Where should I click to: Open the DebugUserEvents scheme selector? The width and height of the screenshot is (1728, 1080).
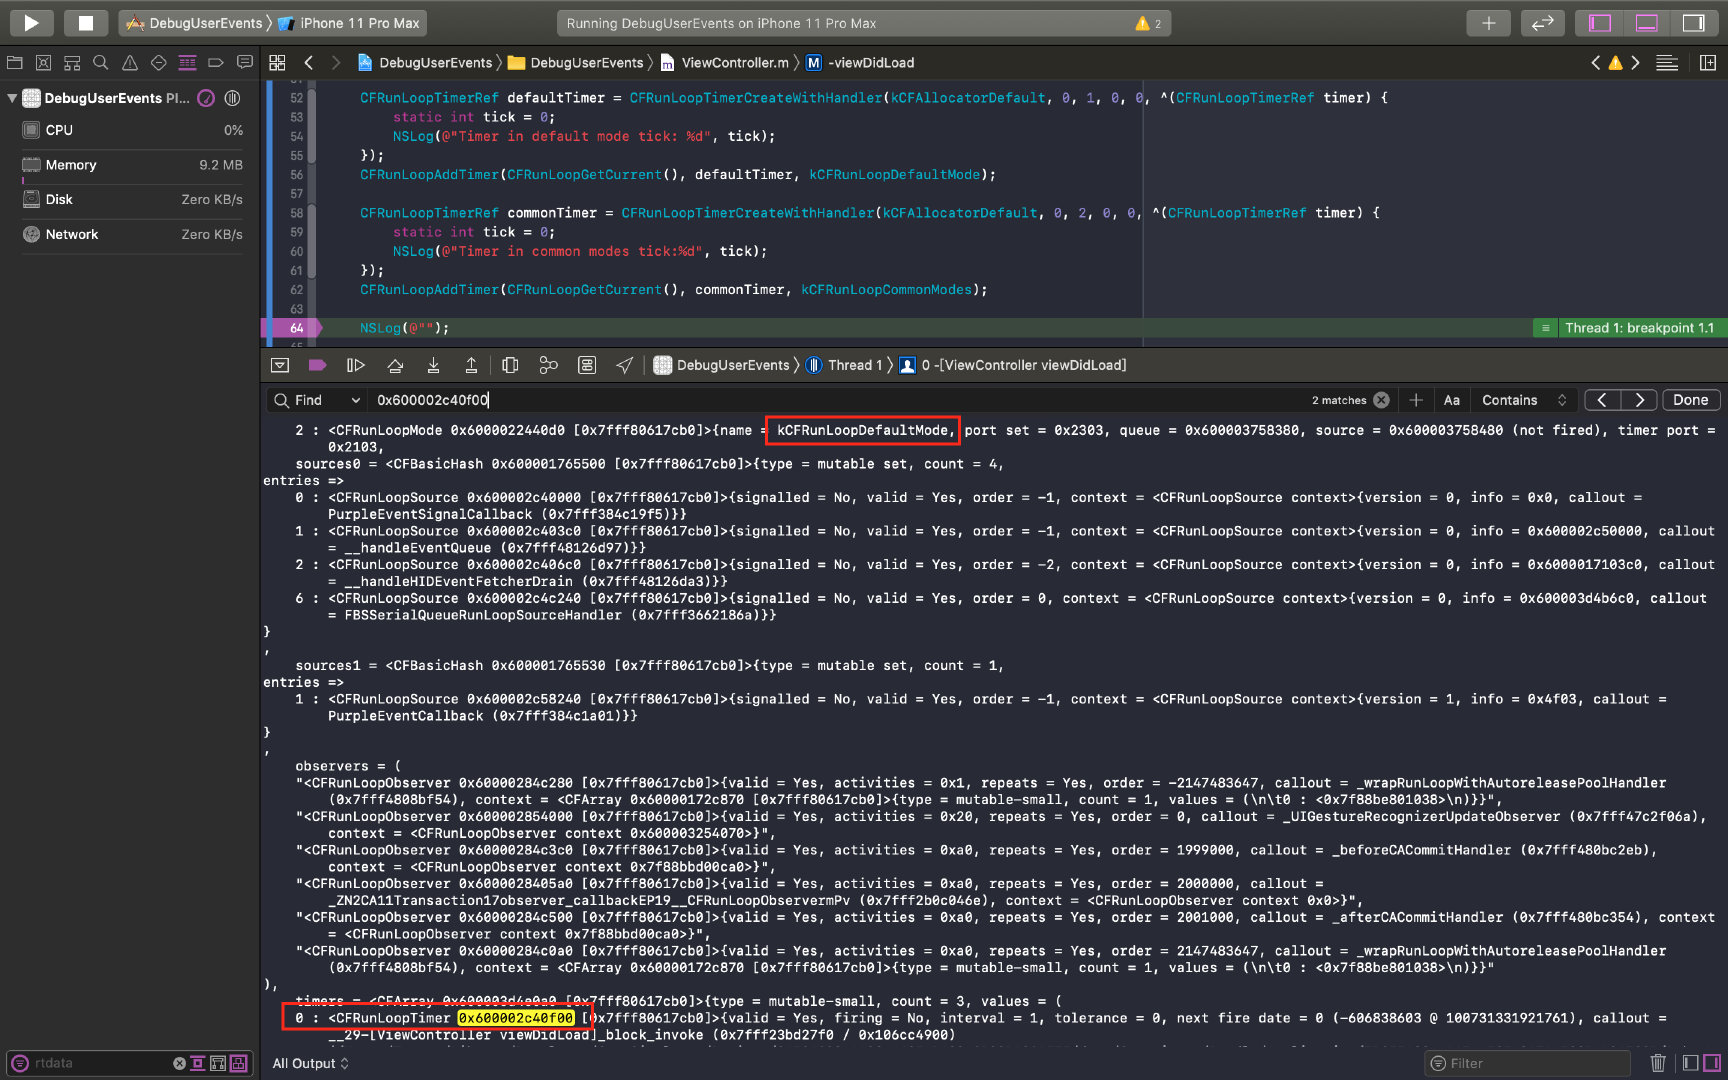tap(195, 23)
